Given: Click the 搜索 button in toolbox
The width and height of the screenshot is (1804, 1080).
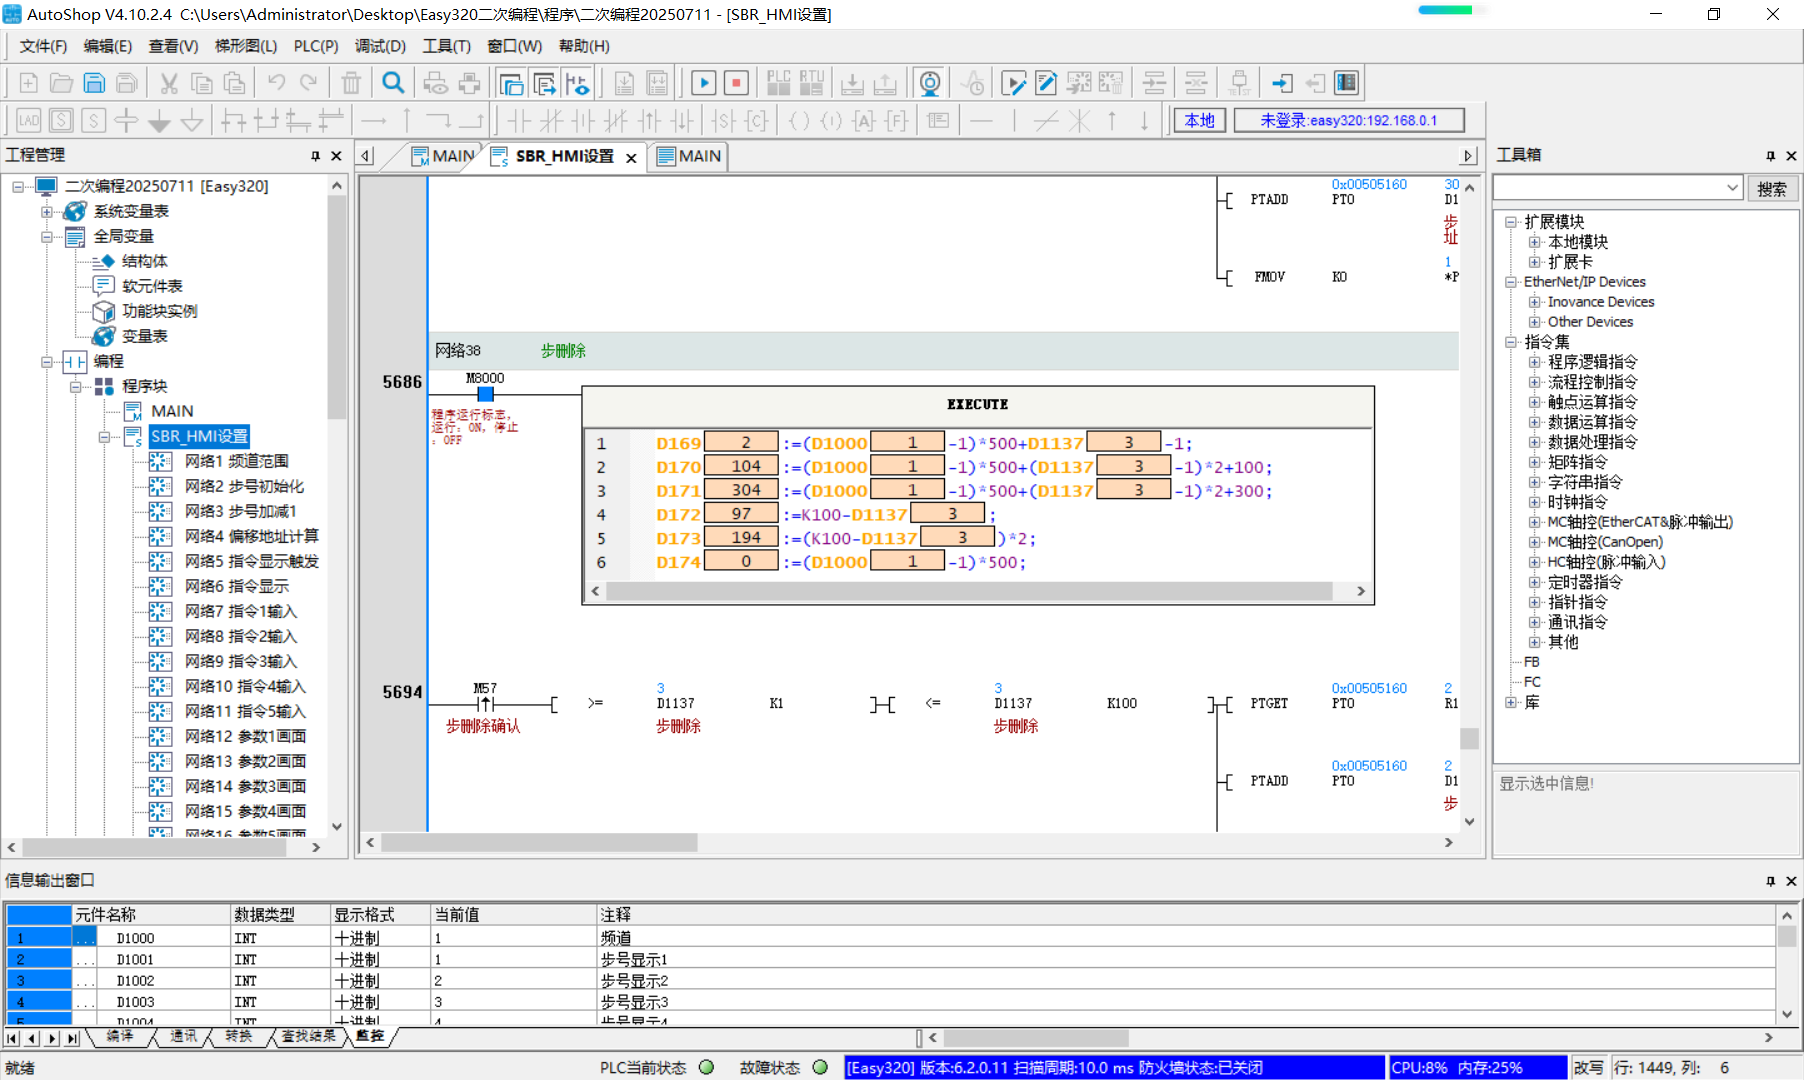Looking at the screenshot, I should 1771,188.
